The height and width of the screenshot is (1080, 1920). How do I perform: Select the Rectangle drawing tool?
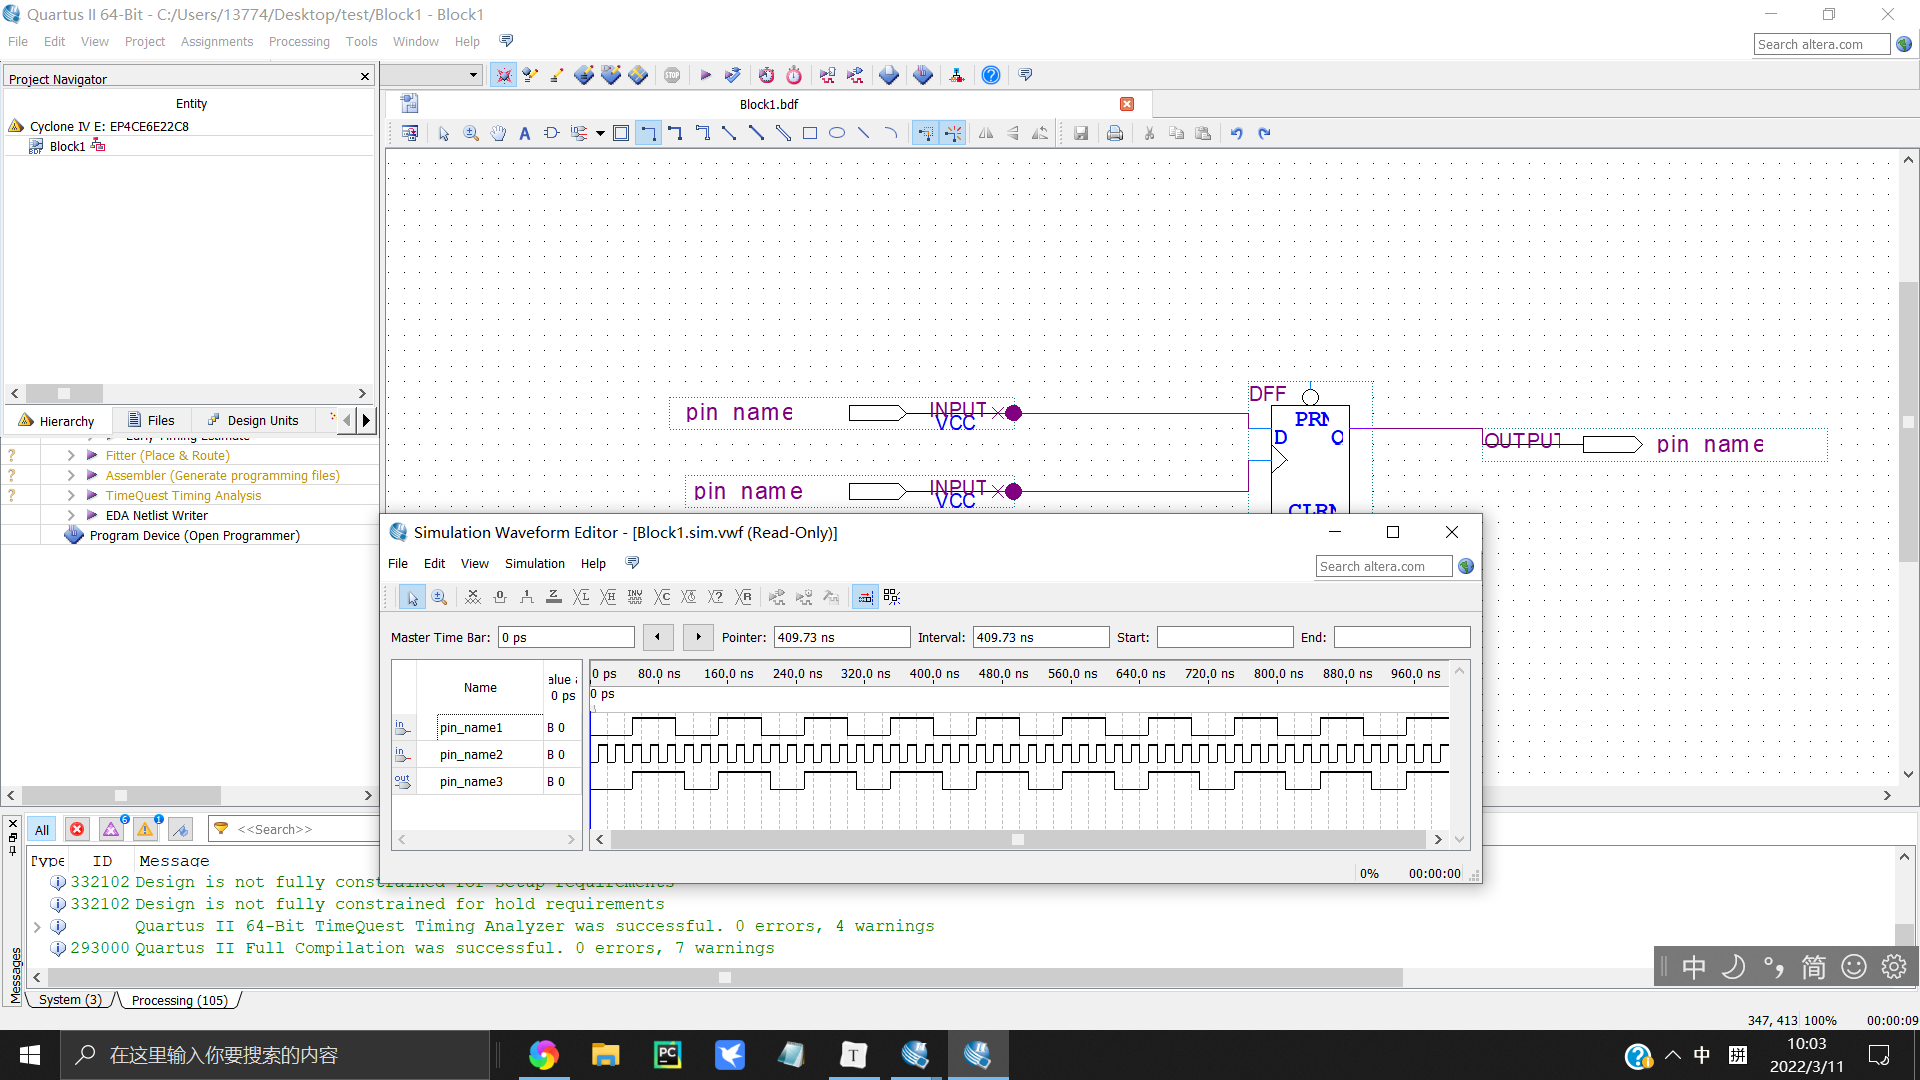[x=810, y=133]
